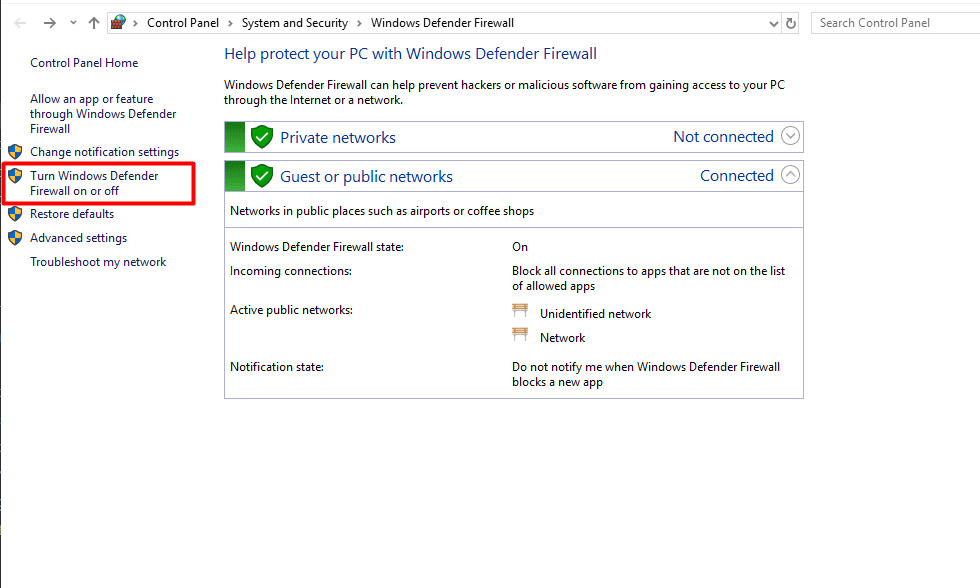
Task: Click Do not notify me text
Action: (x=646, y=374)
